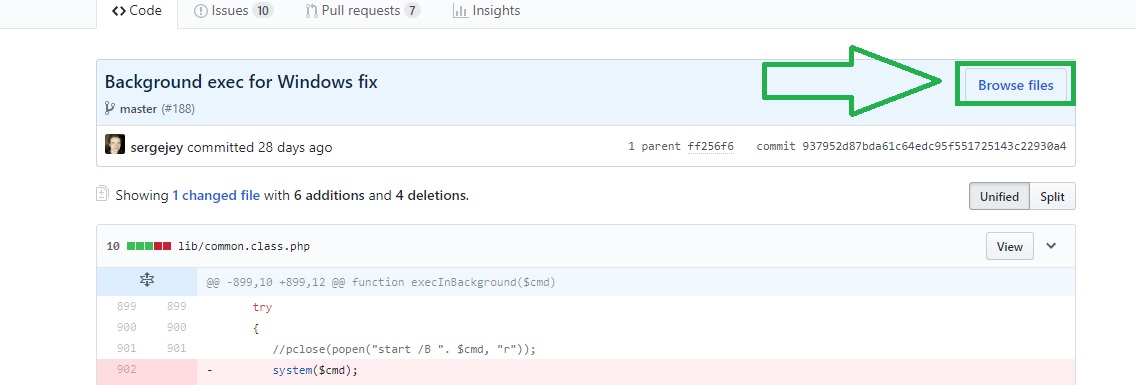Switch to the Split diff view
This screenshot has width=1136, height=385.
point(1052,196)
